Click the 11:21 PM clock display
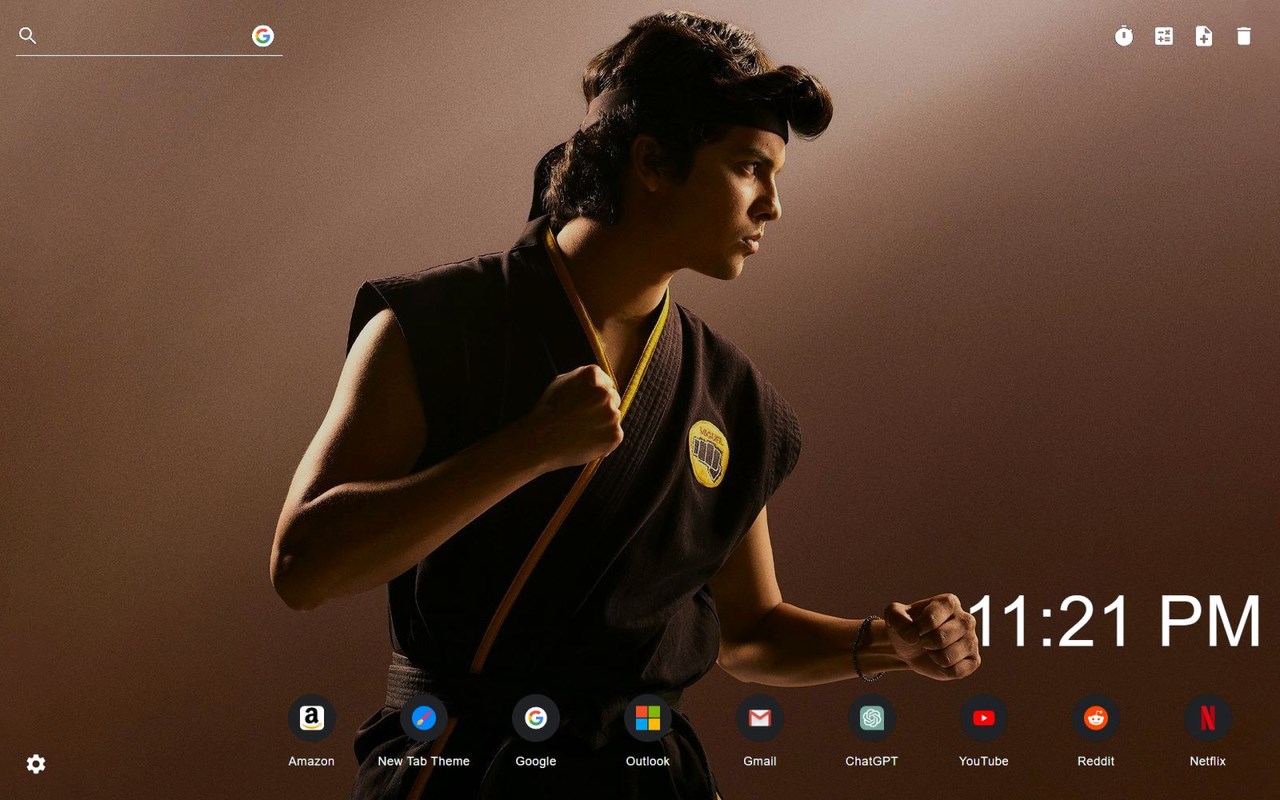Image resolution: width=1280 pixels, height=800 pixels. point(1114,622)
